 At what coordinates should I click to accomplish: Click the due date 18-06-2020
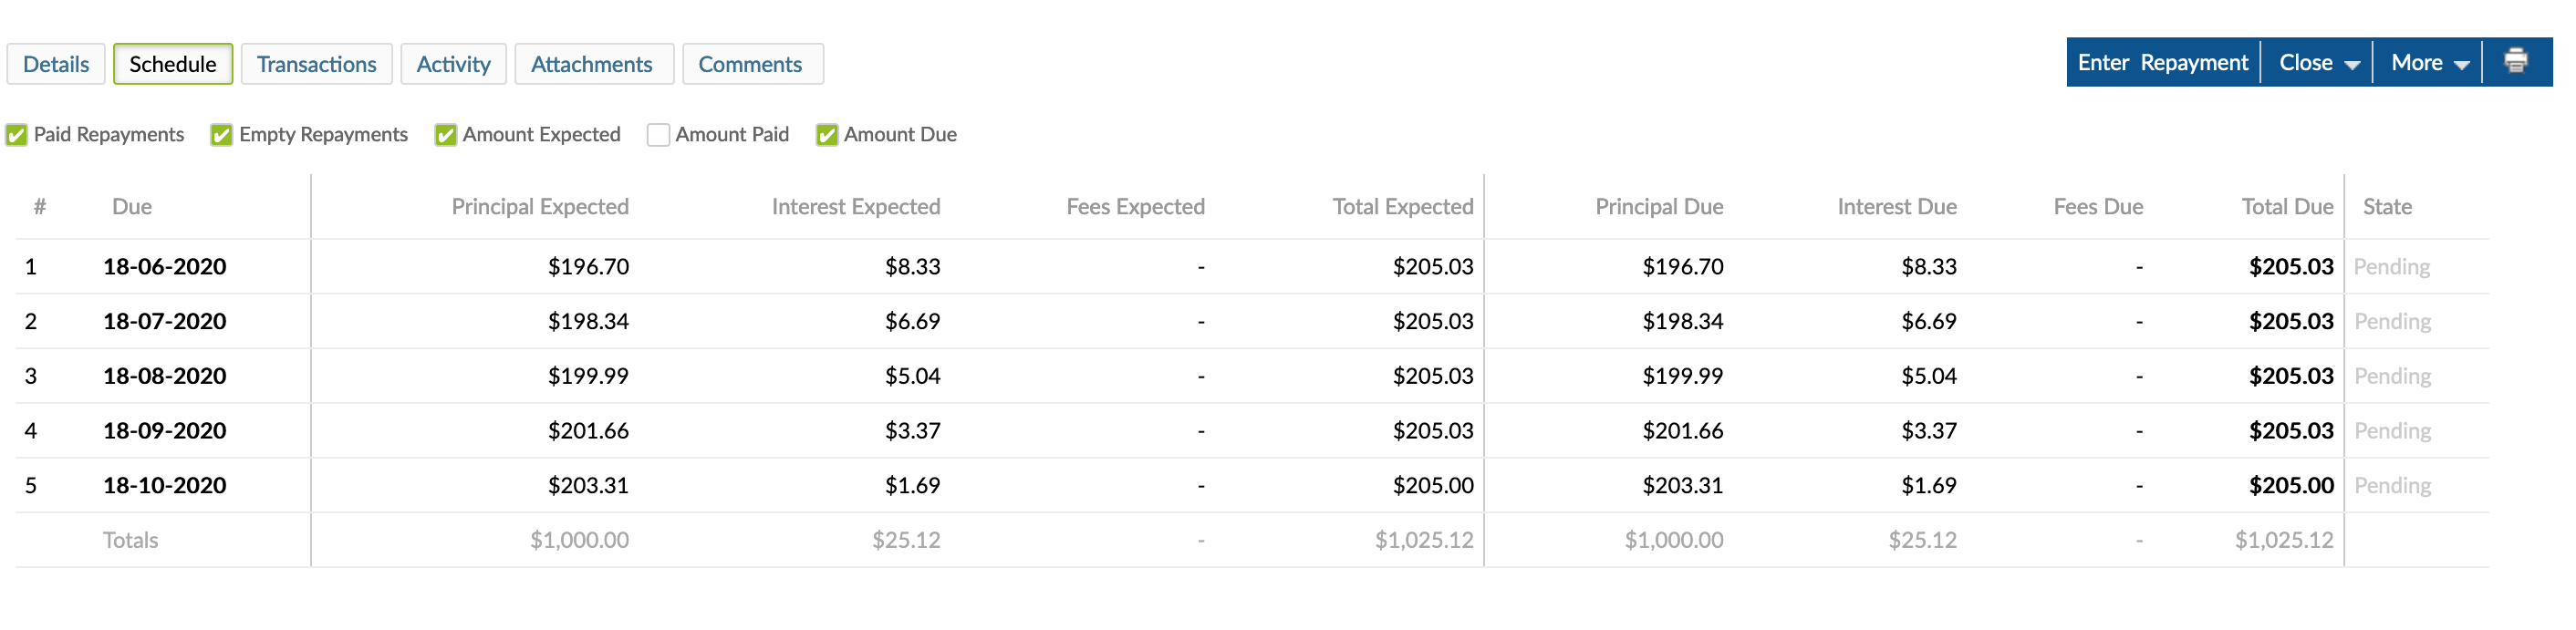click(x=166, y=266)
